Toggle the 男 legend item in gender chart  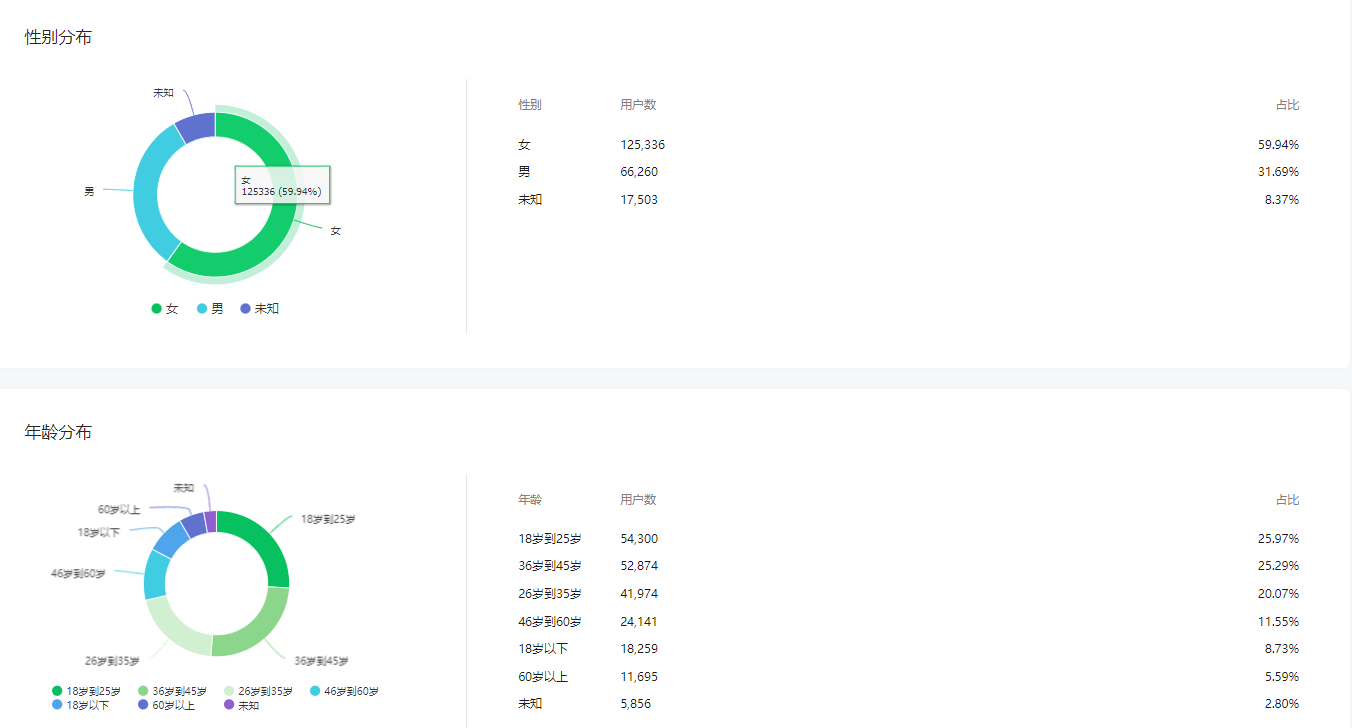[x=211, y=309]
